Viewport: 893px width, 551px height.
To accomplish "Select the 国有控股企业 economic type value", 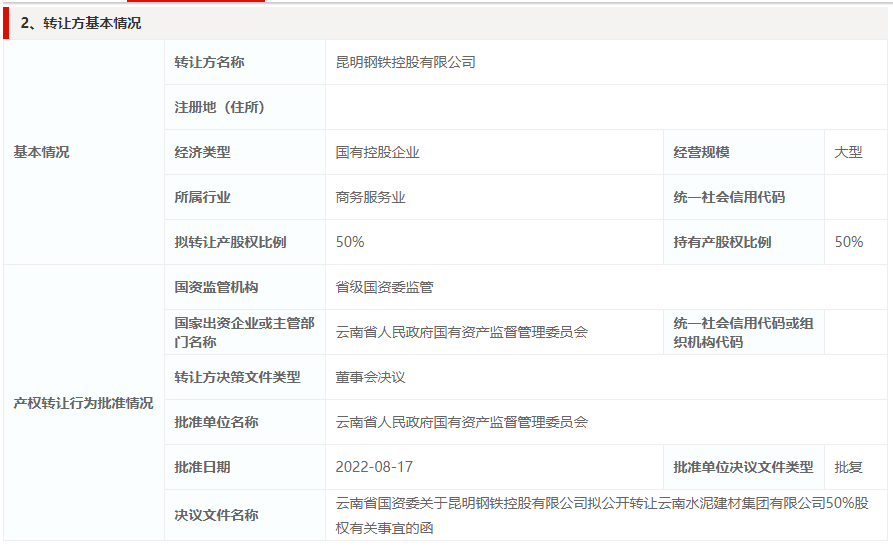I will point(377,152).
